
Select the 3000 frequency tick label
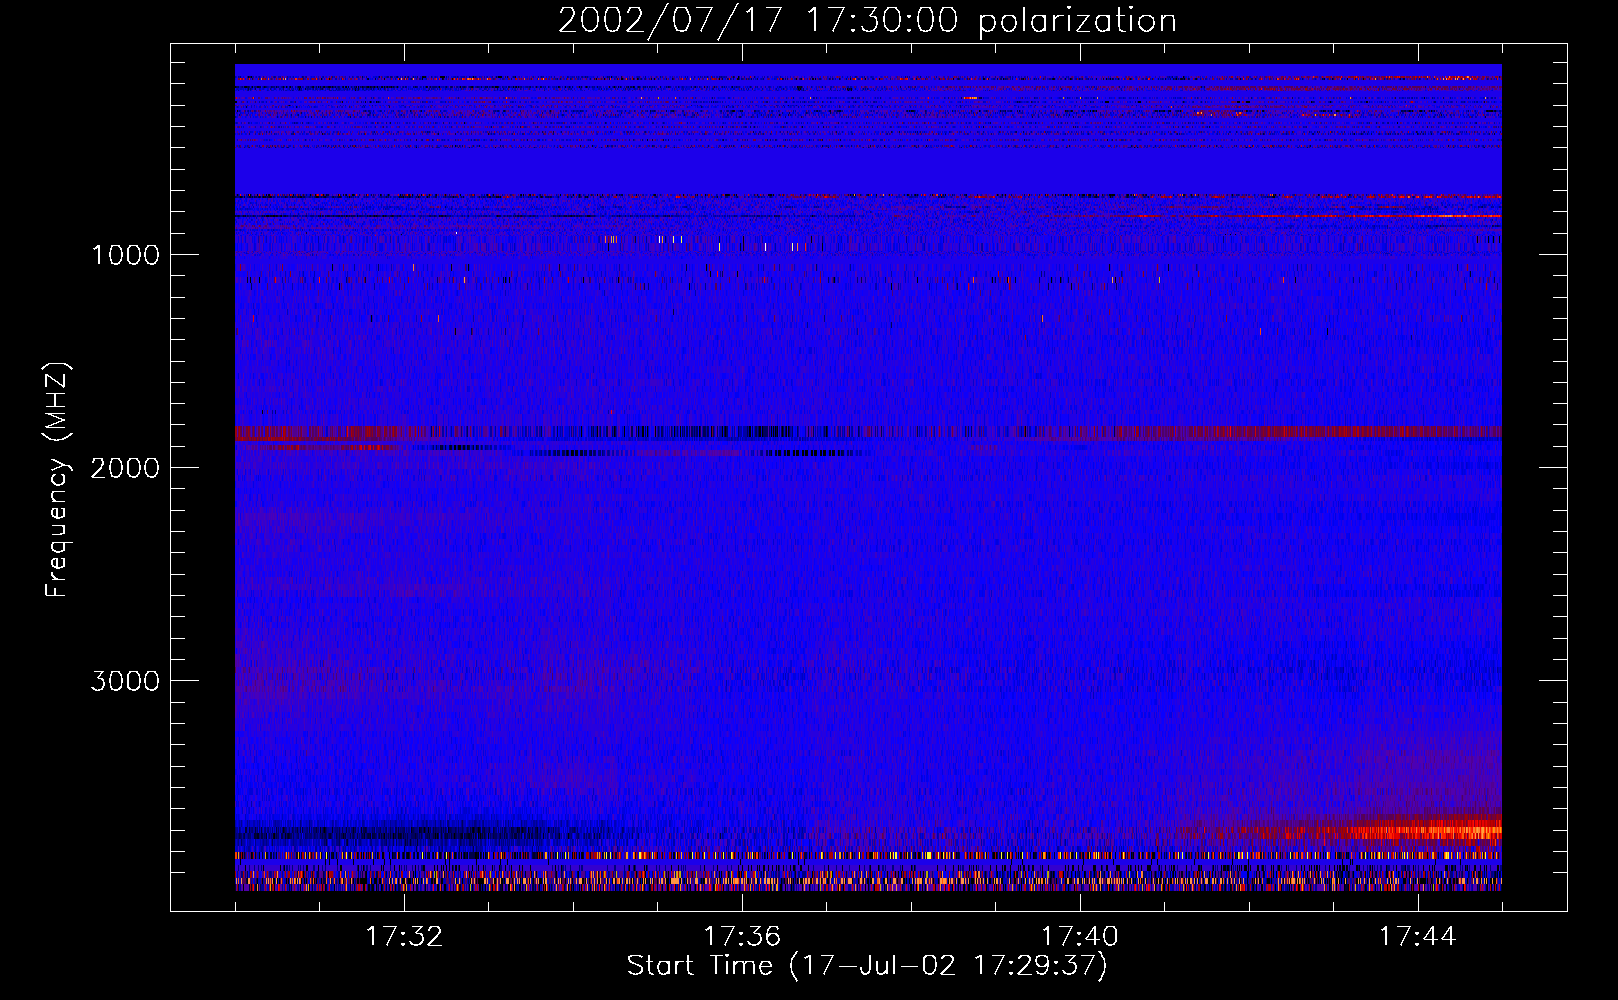click(125, 681)
